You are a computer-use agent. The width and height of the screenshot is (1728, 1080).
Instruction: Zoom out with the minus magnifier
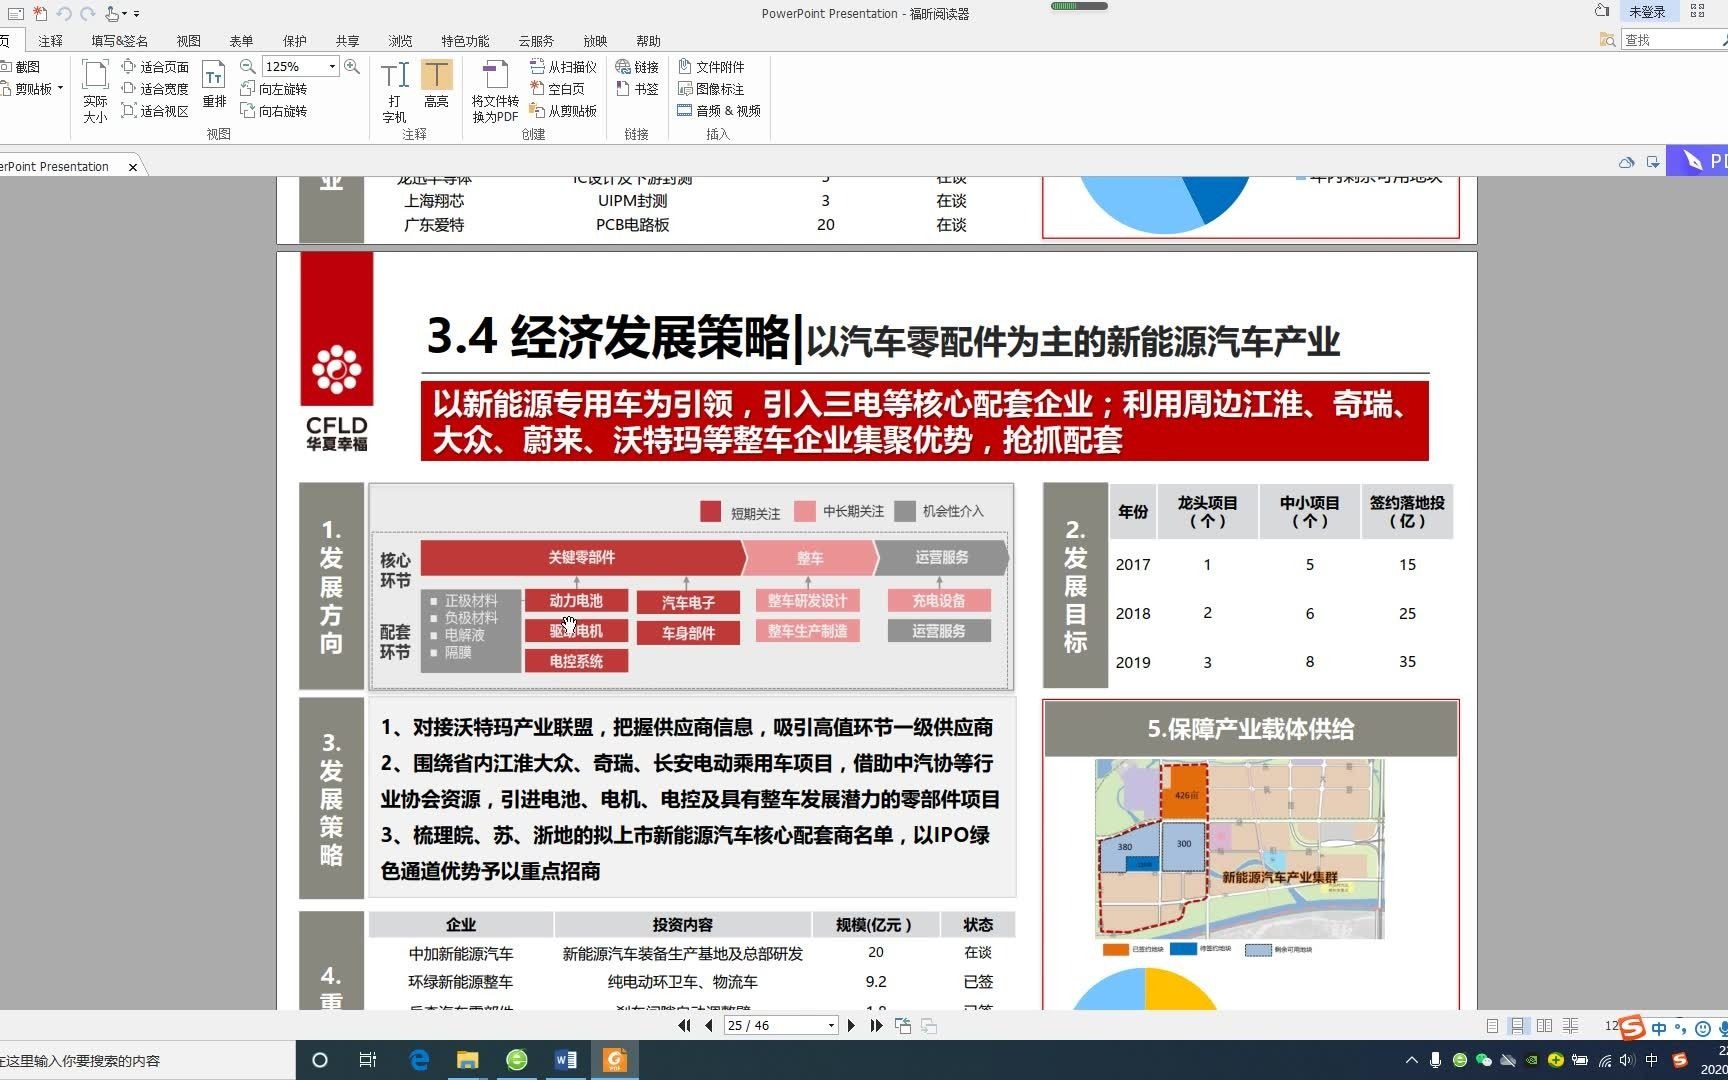248,66
